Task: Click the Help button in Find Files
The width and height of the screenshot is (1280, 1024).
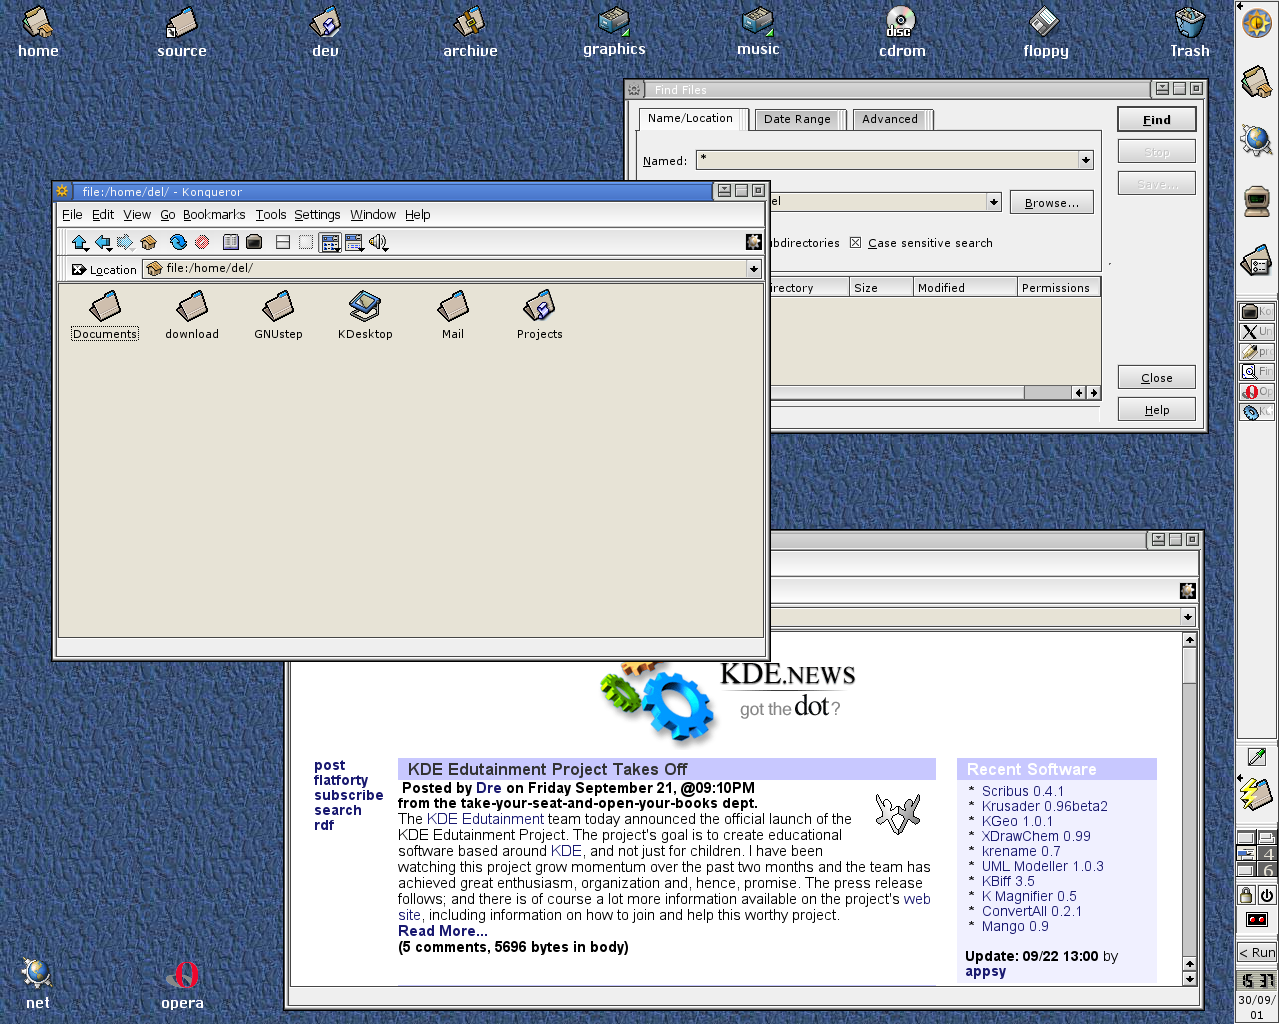Action: (1157, 410)
